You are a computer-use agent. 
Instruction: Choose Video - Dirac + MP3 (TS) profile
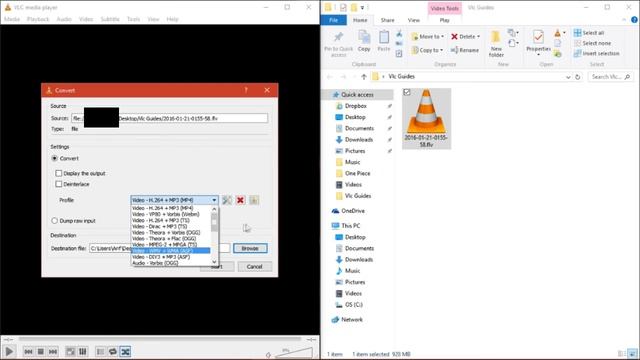click(160, 226)
